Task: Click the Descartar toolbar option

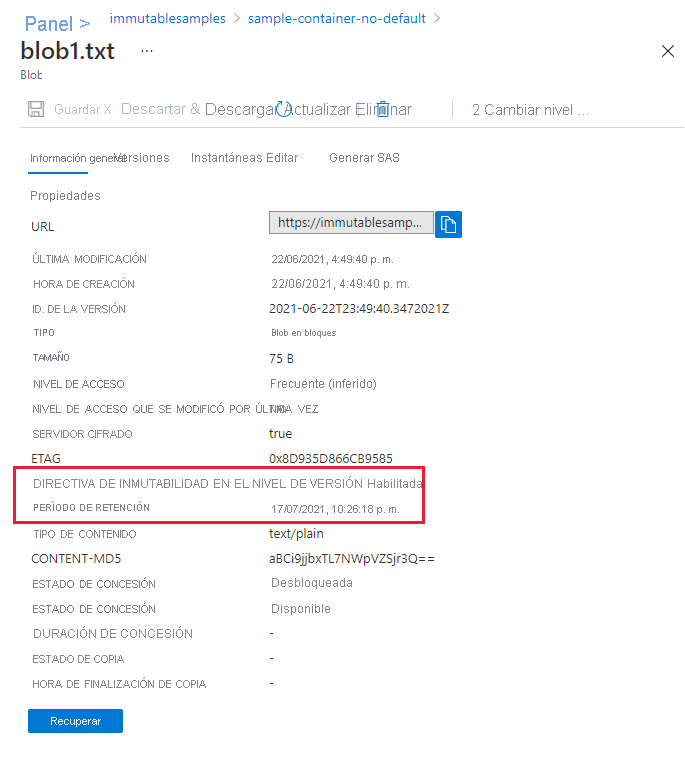Action: 153,109
